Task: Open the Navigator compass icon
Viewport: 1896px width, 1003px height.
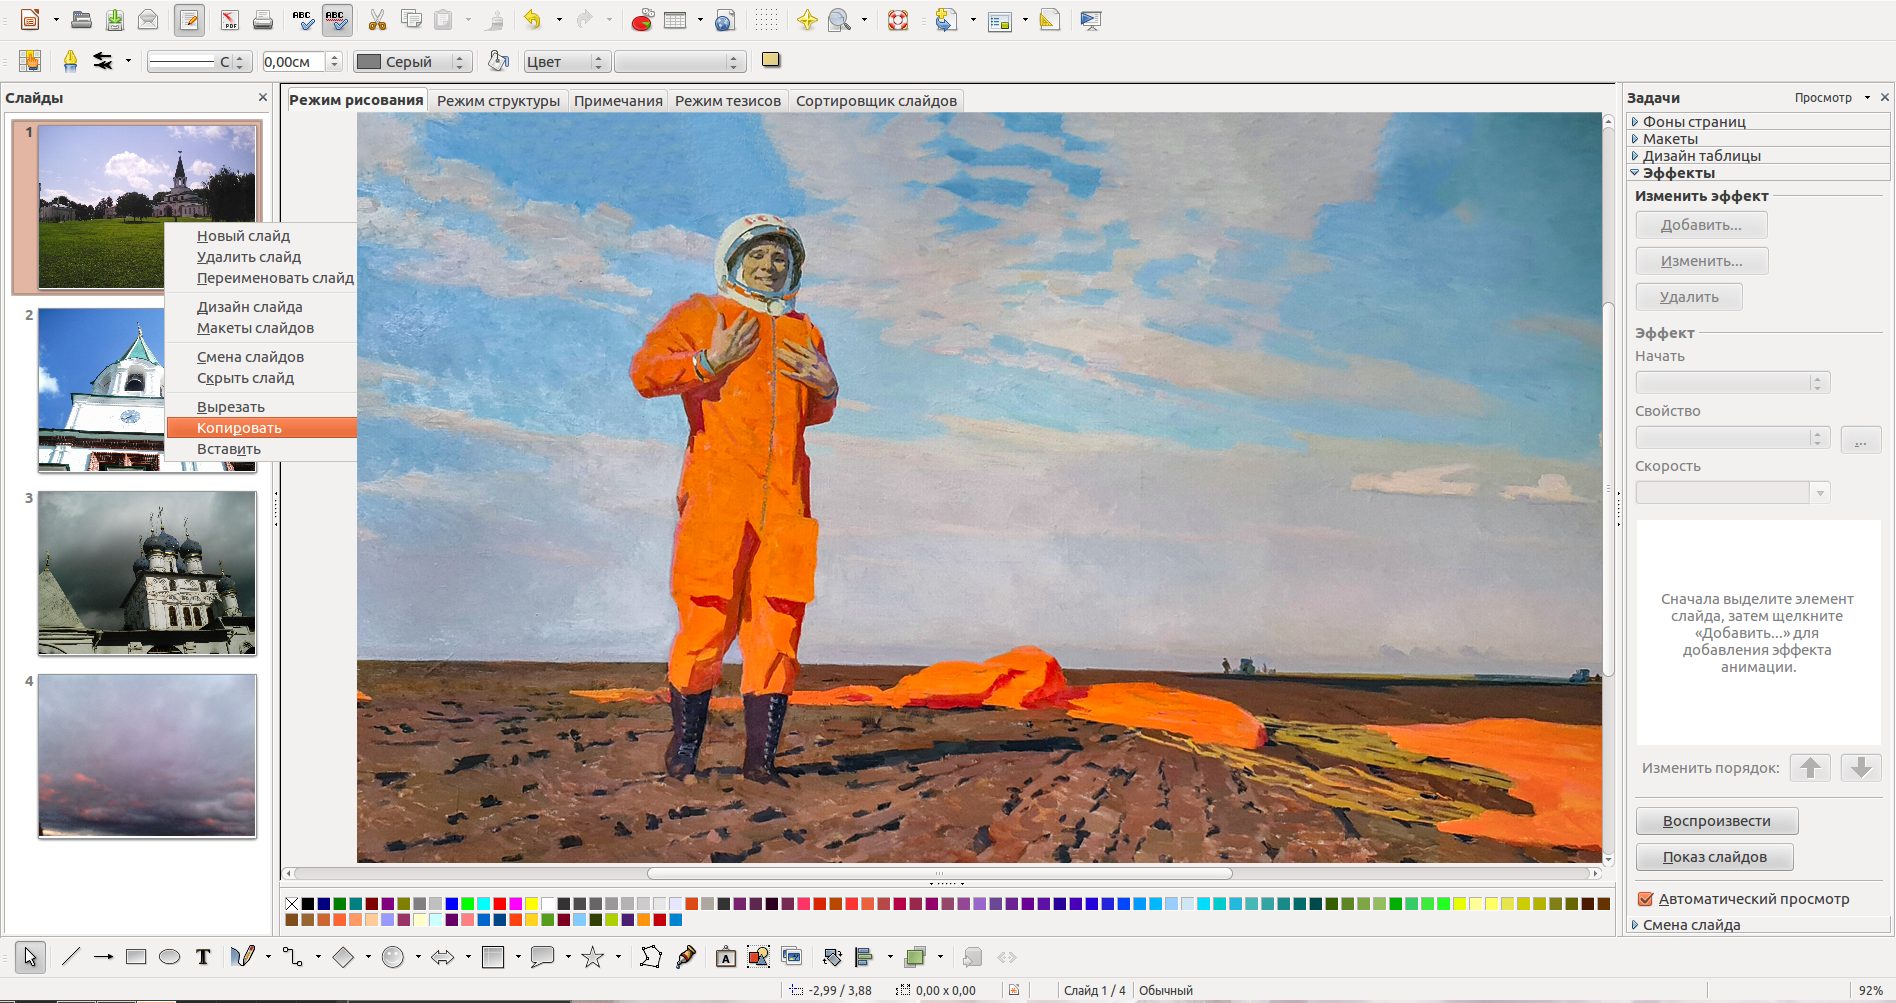Action: click(x=806, y=20)
